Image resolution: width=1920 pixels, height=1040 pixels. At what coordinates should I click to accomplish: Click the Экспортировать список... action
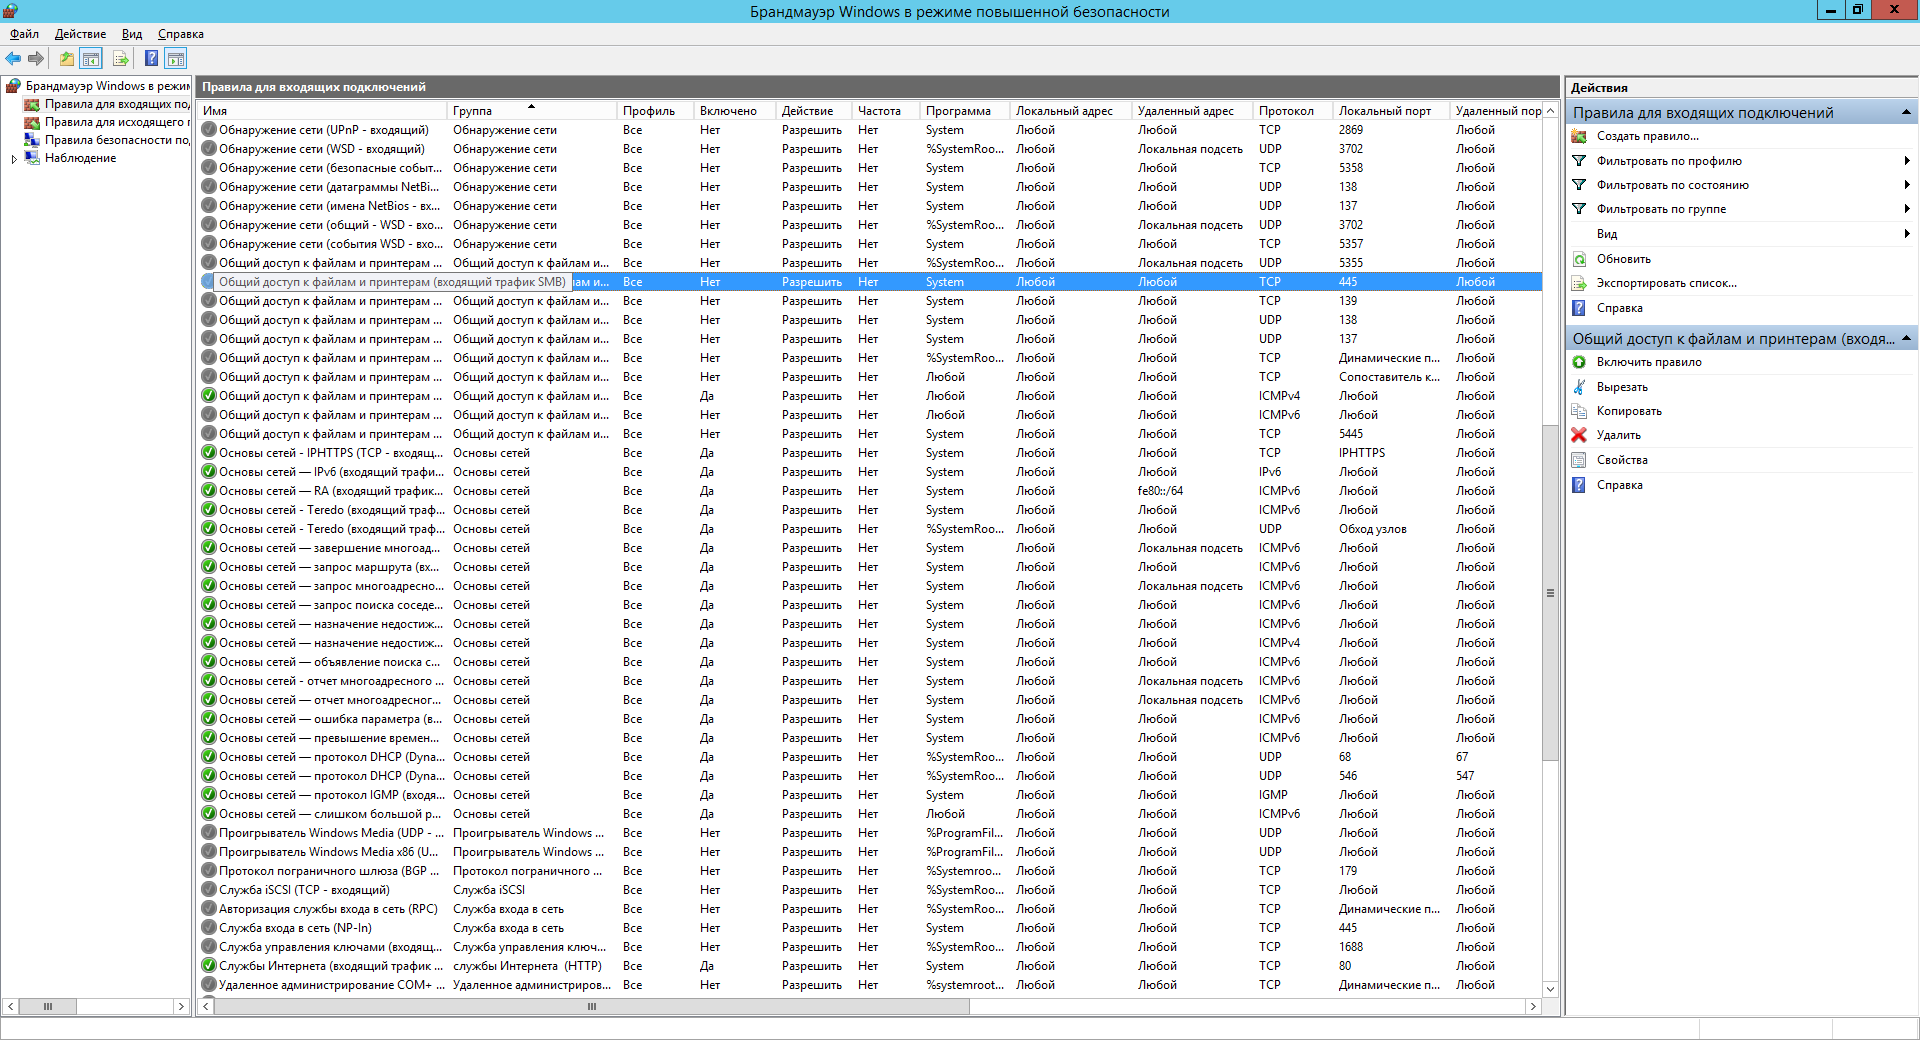coord(1667,283)
